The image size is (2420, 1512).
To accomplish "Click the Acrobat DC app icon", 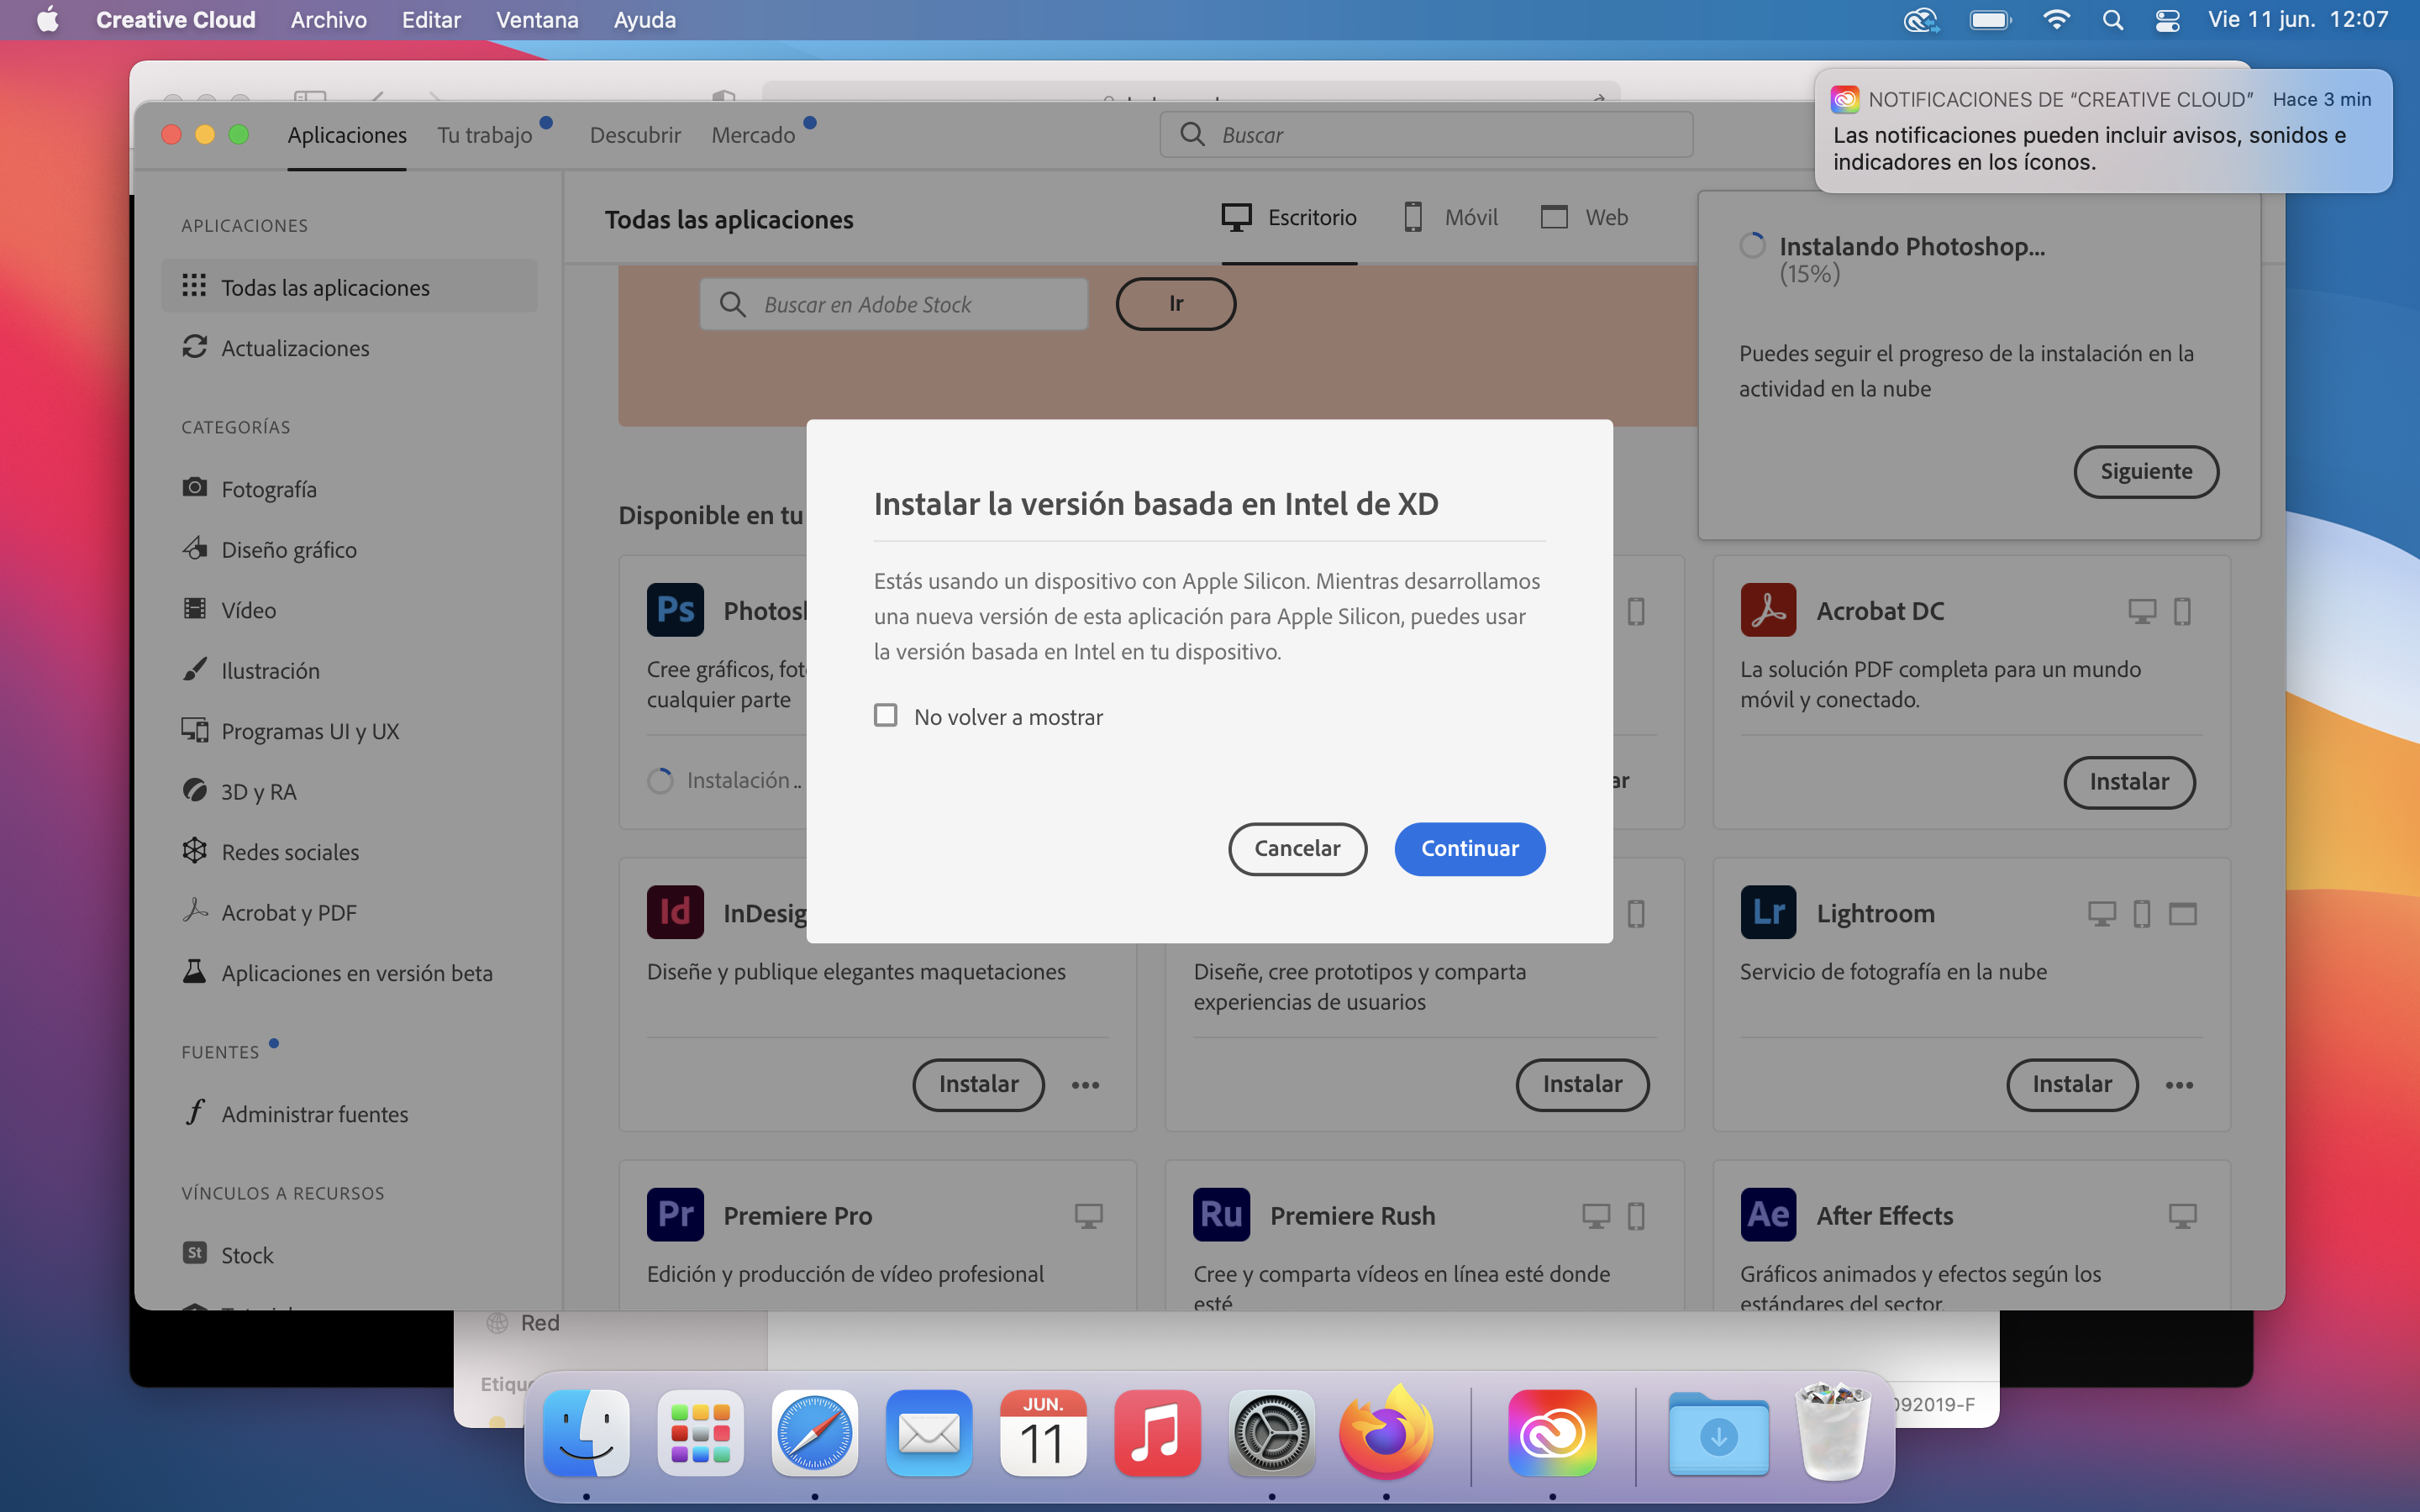I will pos(1767,610).
